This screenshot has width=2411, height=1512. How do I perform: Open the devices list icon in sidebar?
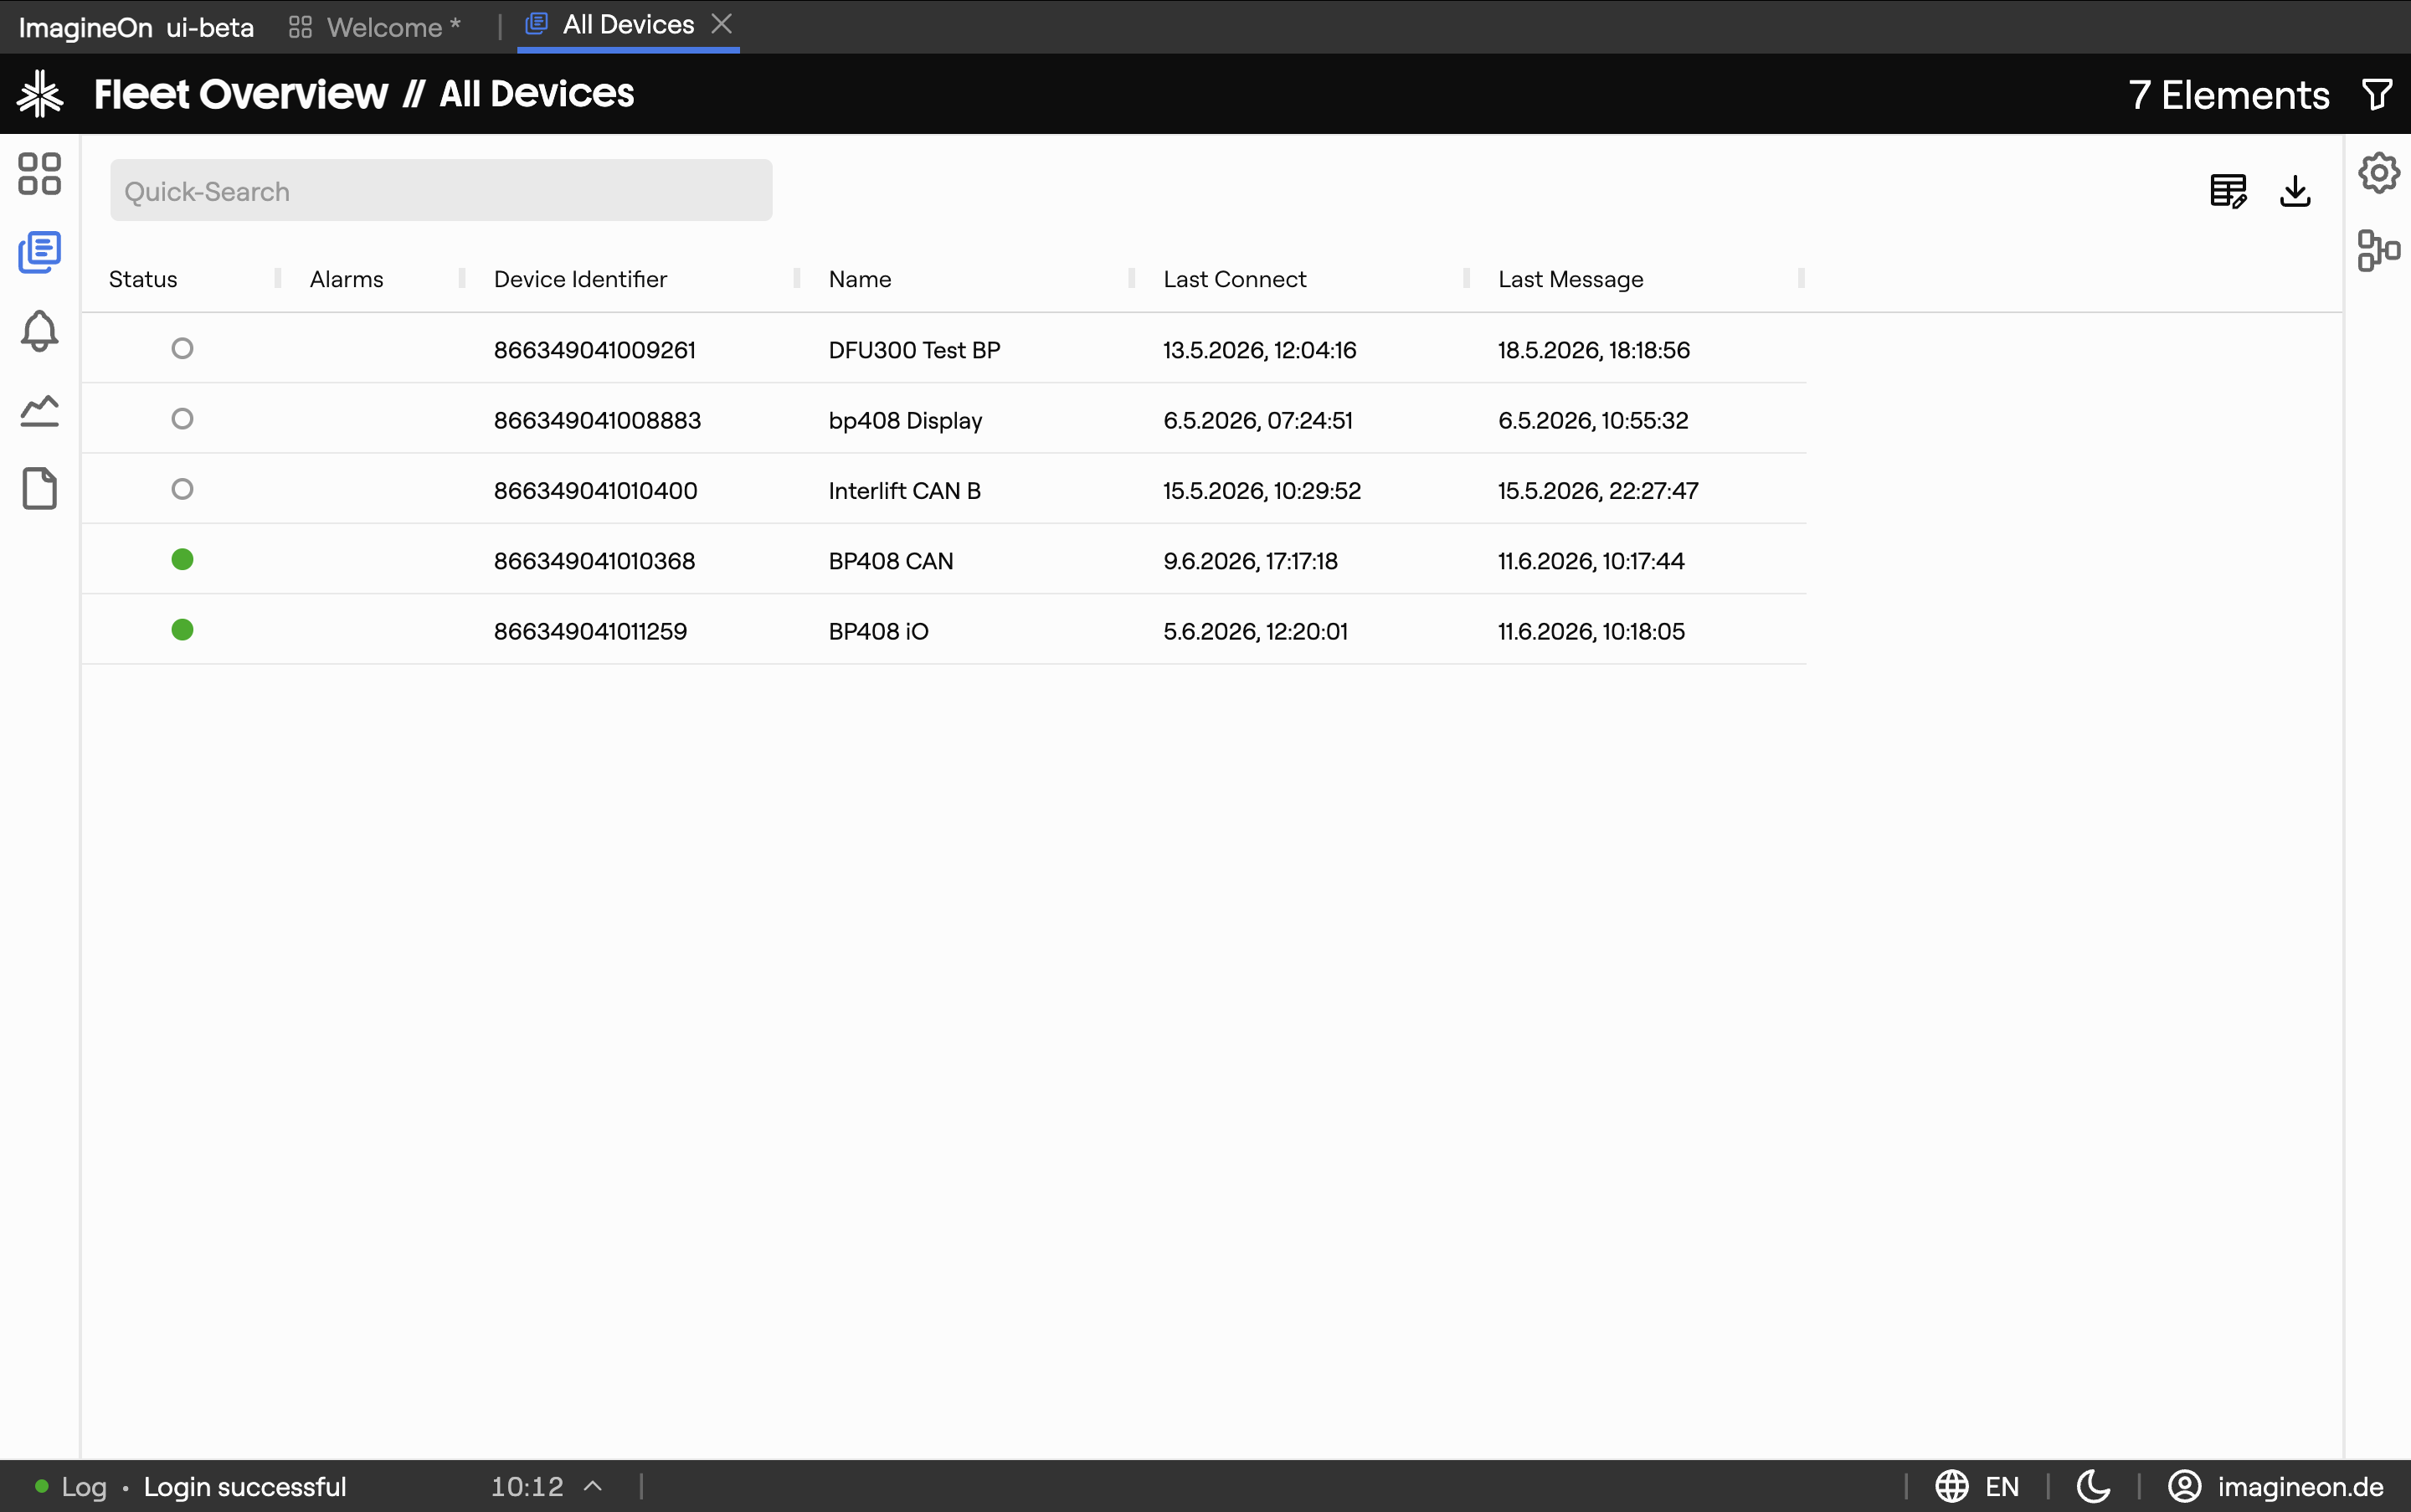click(x=40, y=252)
